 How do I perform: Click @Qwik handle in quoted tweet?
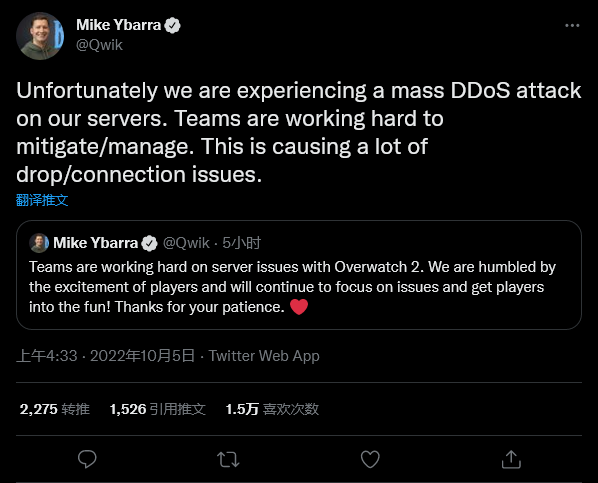pyautogui.click(x=186, y=243)
